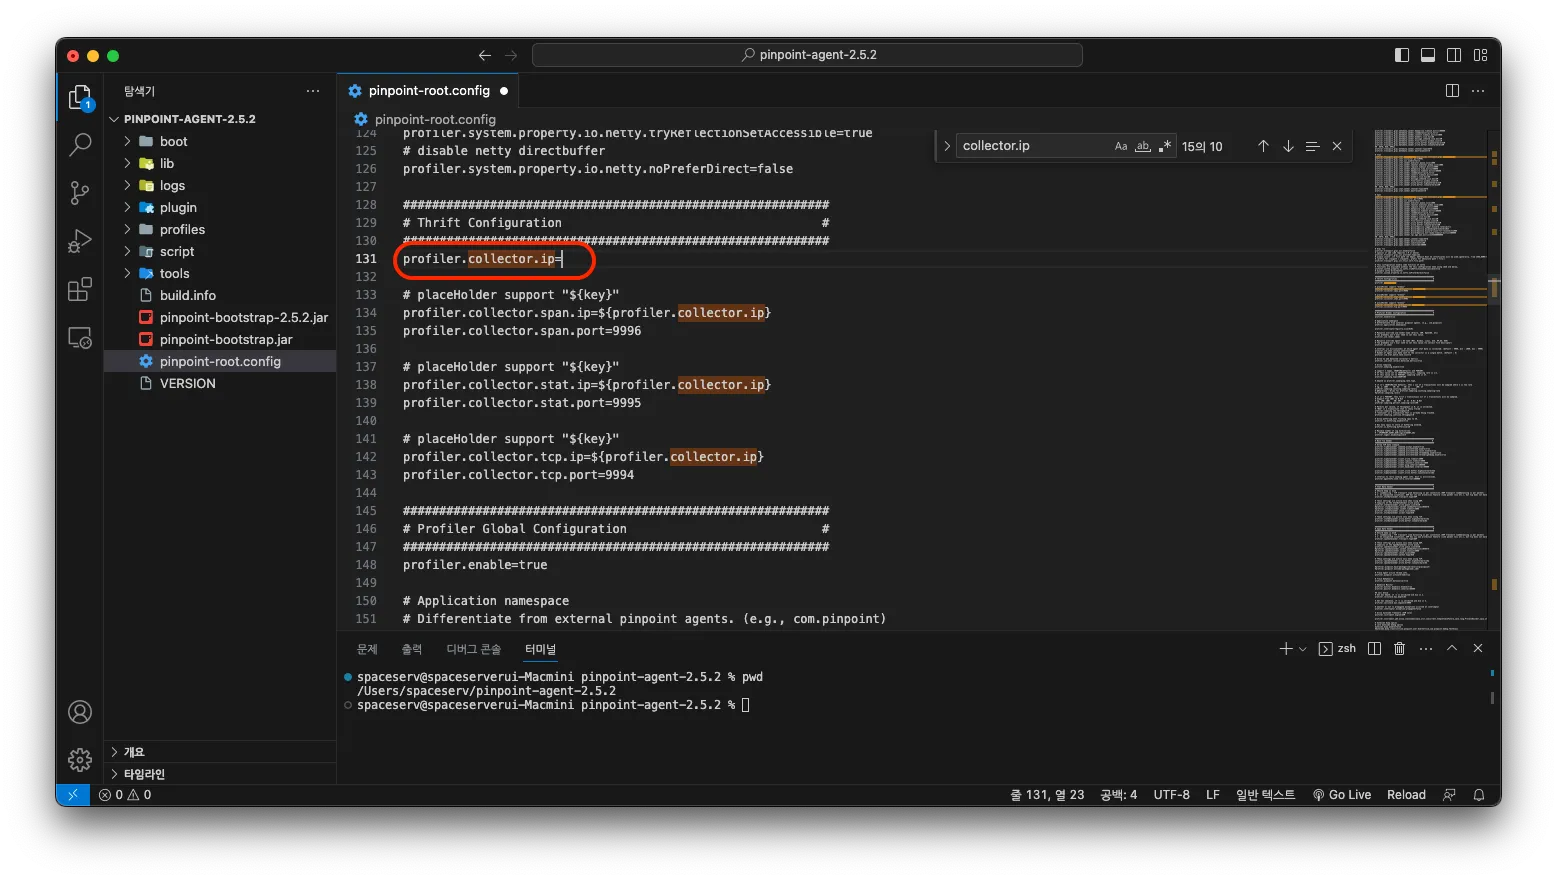
Task: Open the Explorer view in activity bar
Action: (80, 97)
